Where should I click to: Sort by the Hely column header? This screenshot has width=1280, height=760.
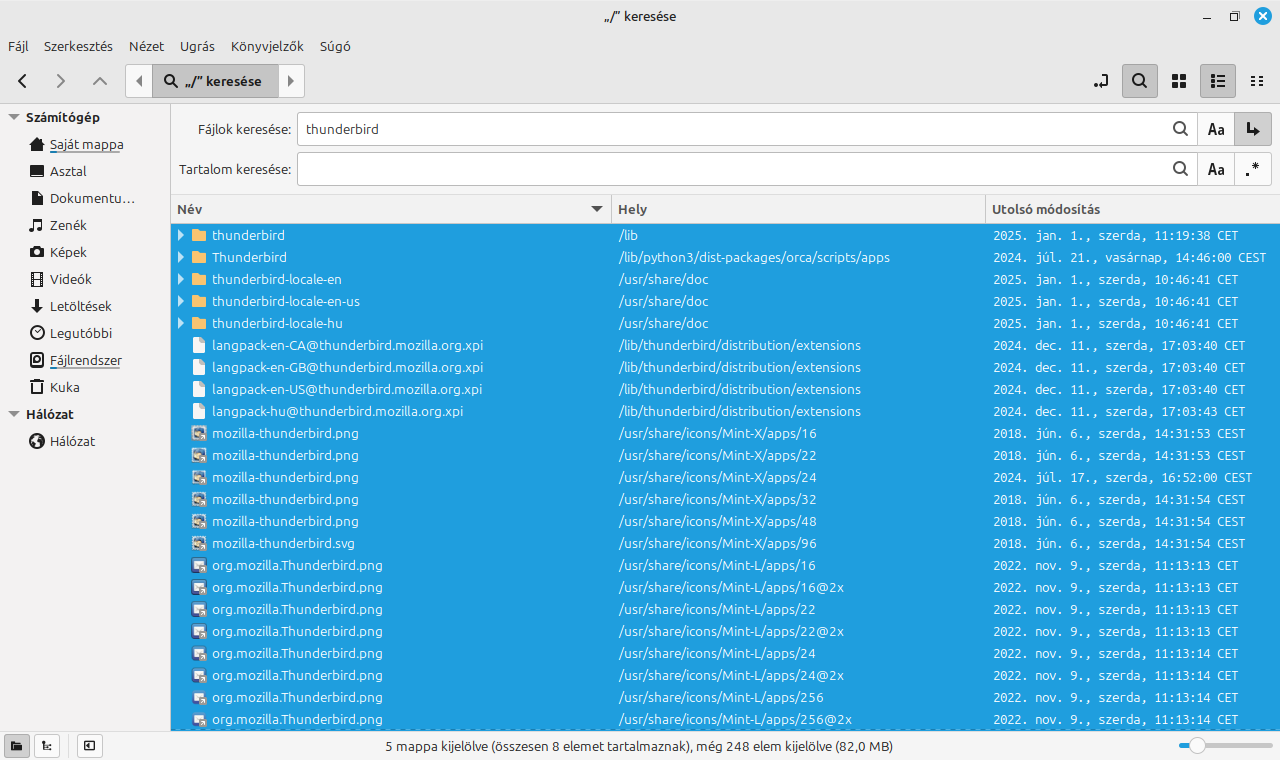(798, 209)
